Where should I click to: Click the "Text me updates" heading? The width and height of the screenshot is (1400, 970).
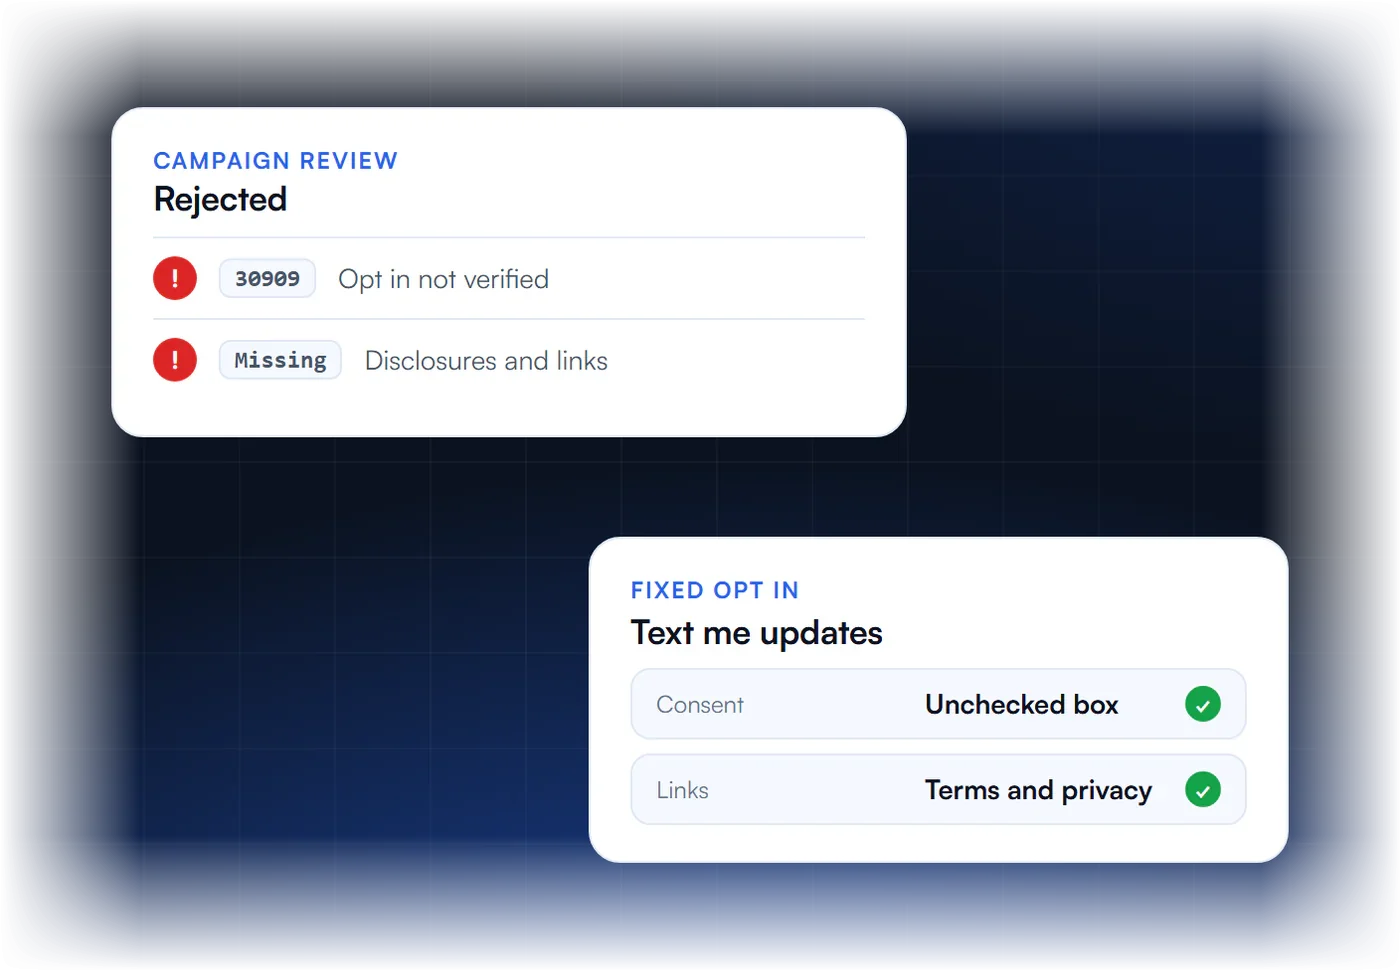point(756,633)
